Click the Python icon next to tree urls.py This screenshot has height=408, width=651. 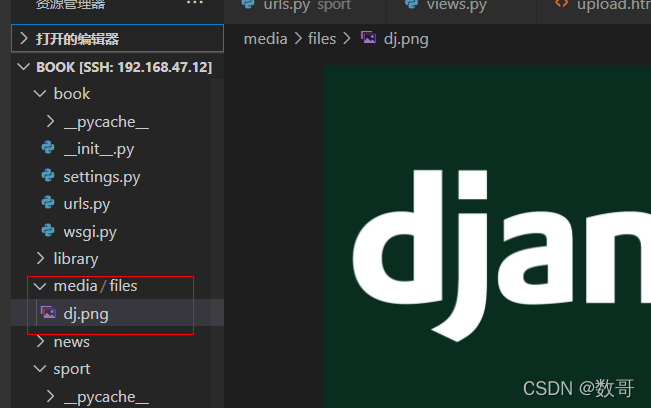tap(48, 203)
